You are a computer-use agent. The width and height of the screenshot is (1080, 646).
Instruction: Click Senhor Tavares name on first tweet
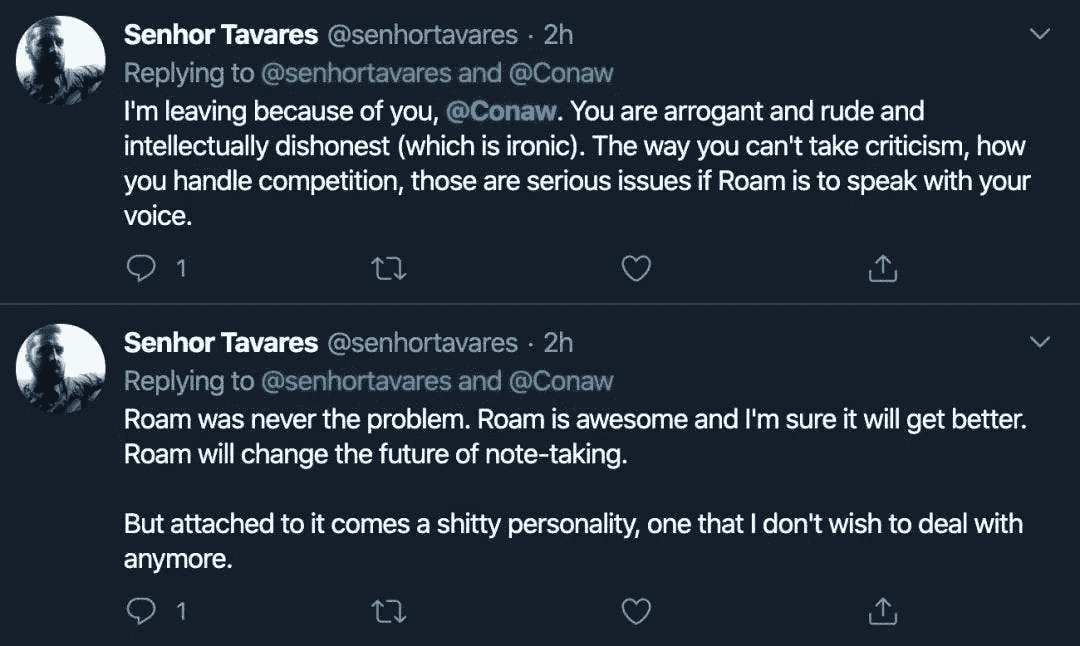(221, 35)
